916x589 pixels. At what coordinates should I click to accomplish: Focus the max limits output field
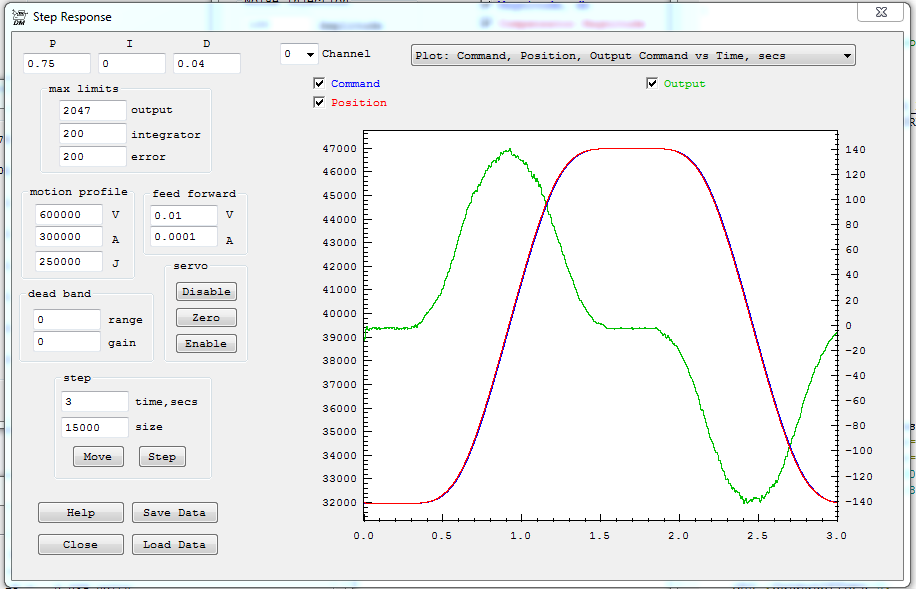(x=92, y=110)
